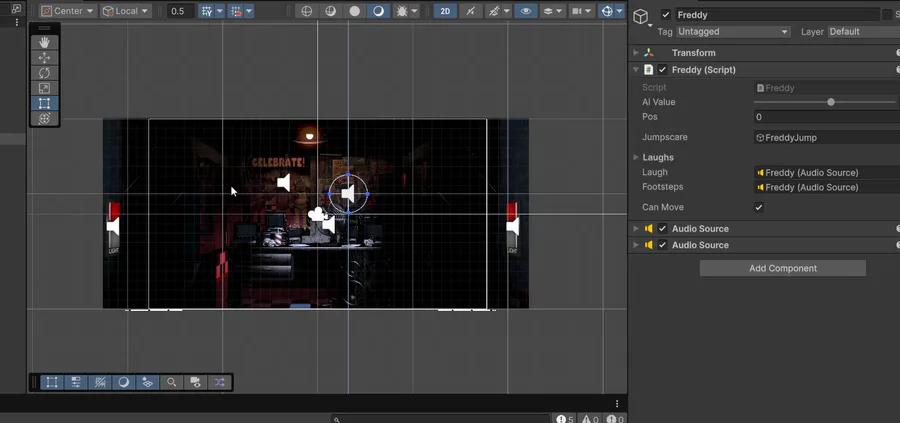Click the magnifier icon in overlay toolbar
This screenshot has width=900, height=423.
click(x=172, y=382)
